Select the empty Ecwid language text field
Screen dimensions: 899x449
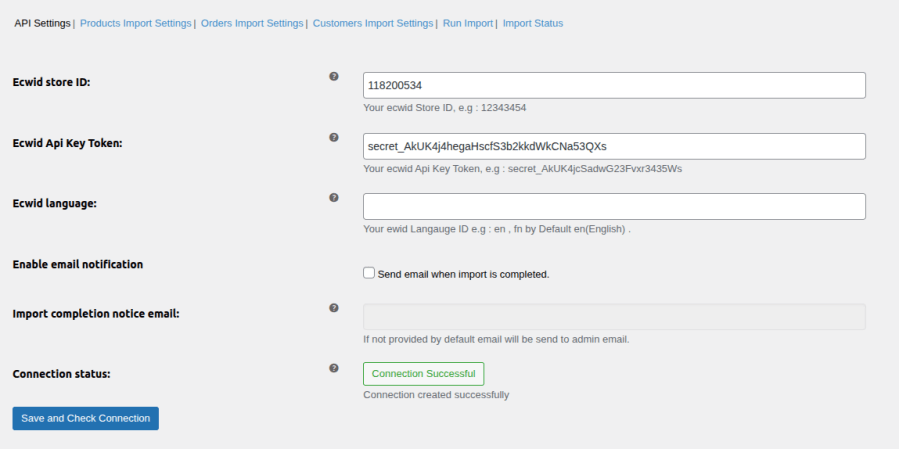click(x=613, y=207)
